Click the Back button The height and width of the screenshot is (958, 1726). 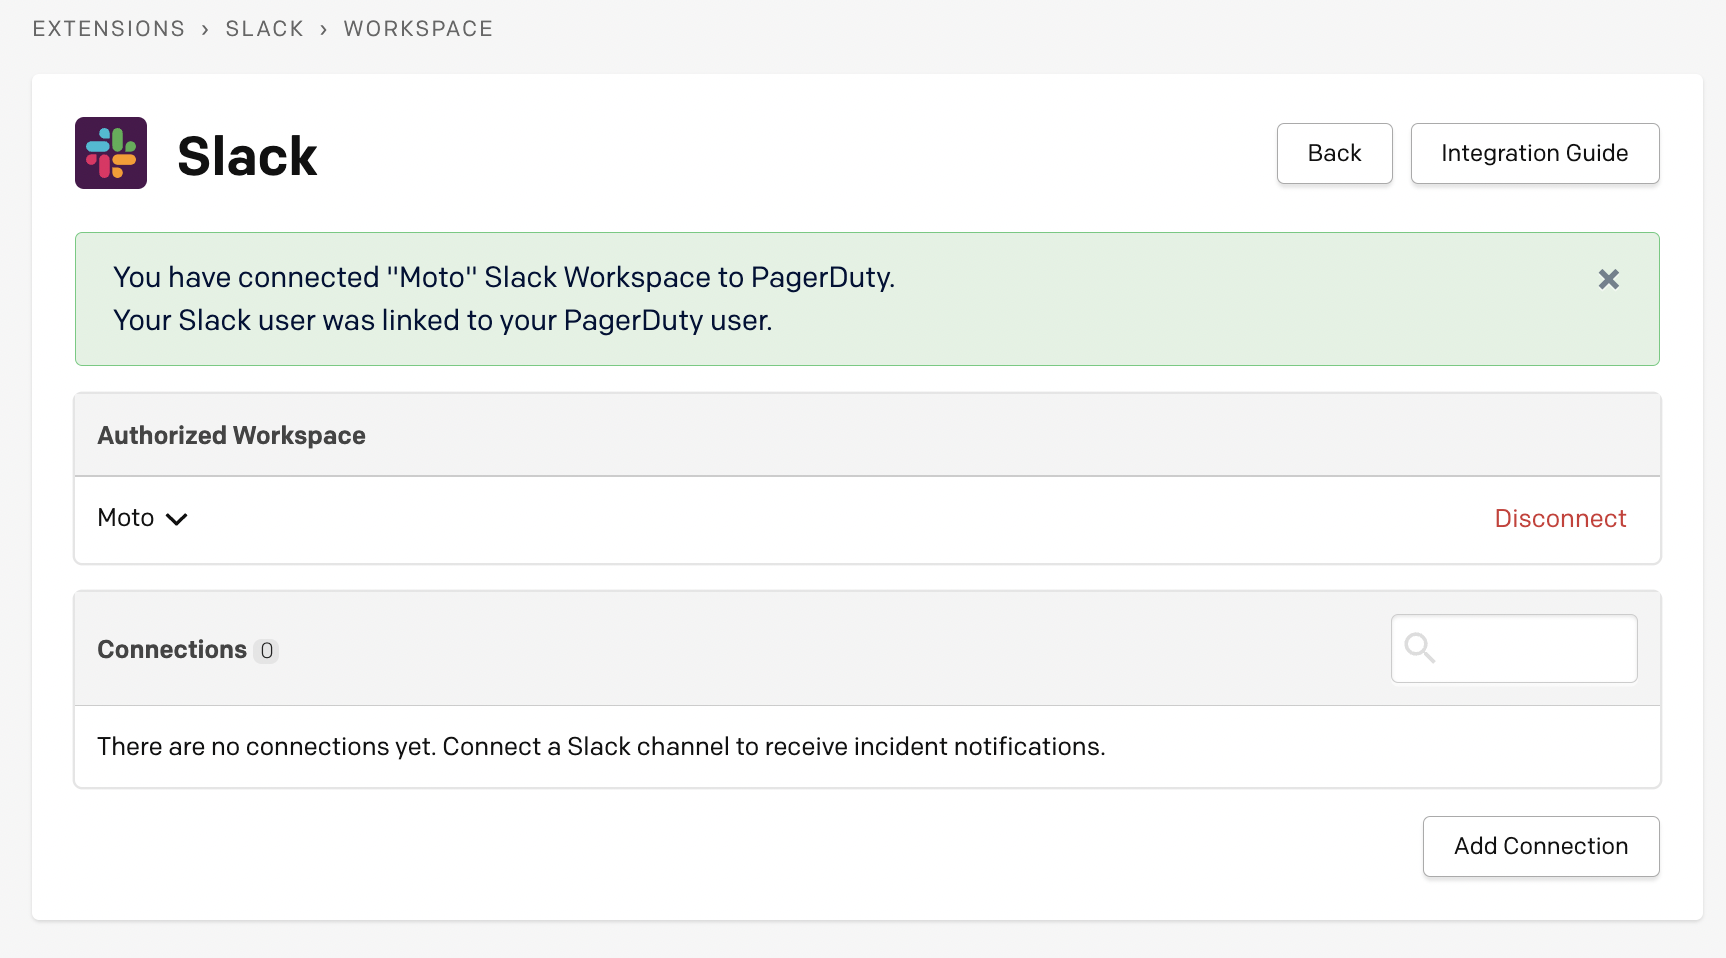pyautogui.click(x=1334, y=153)
